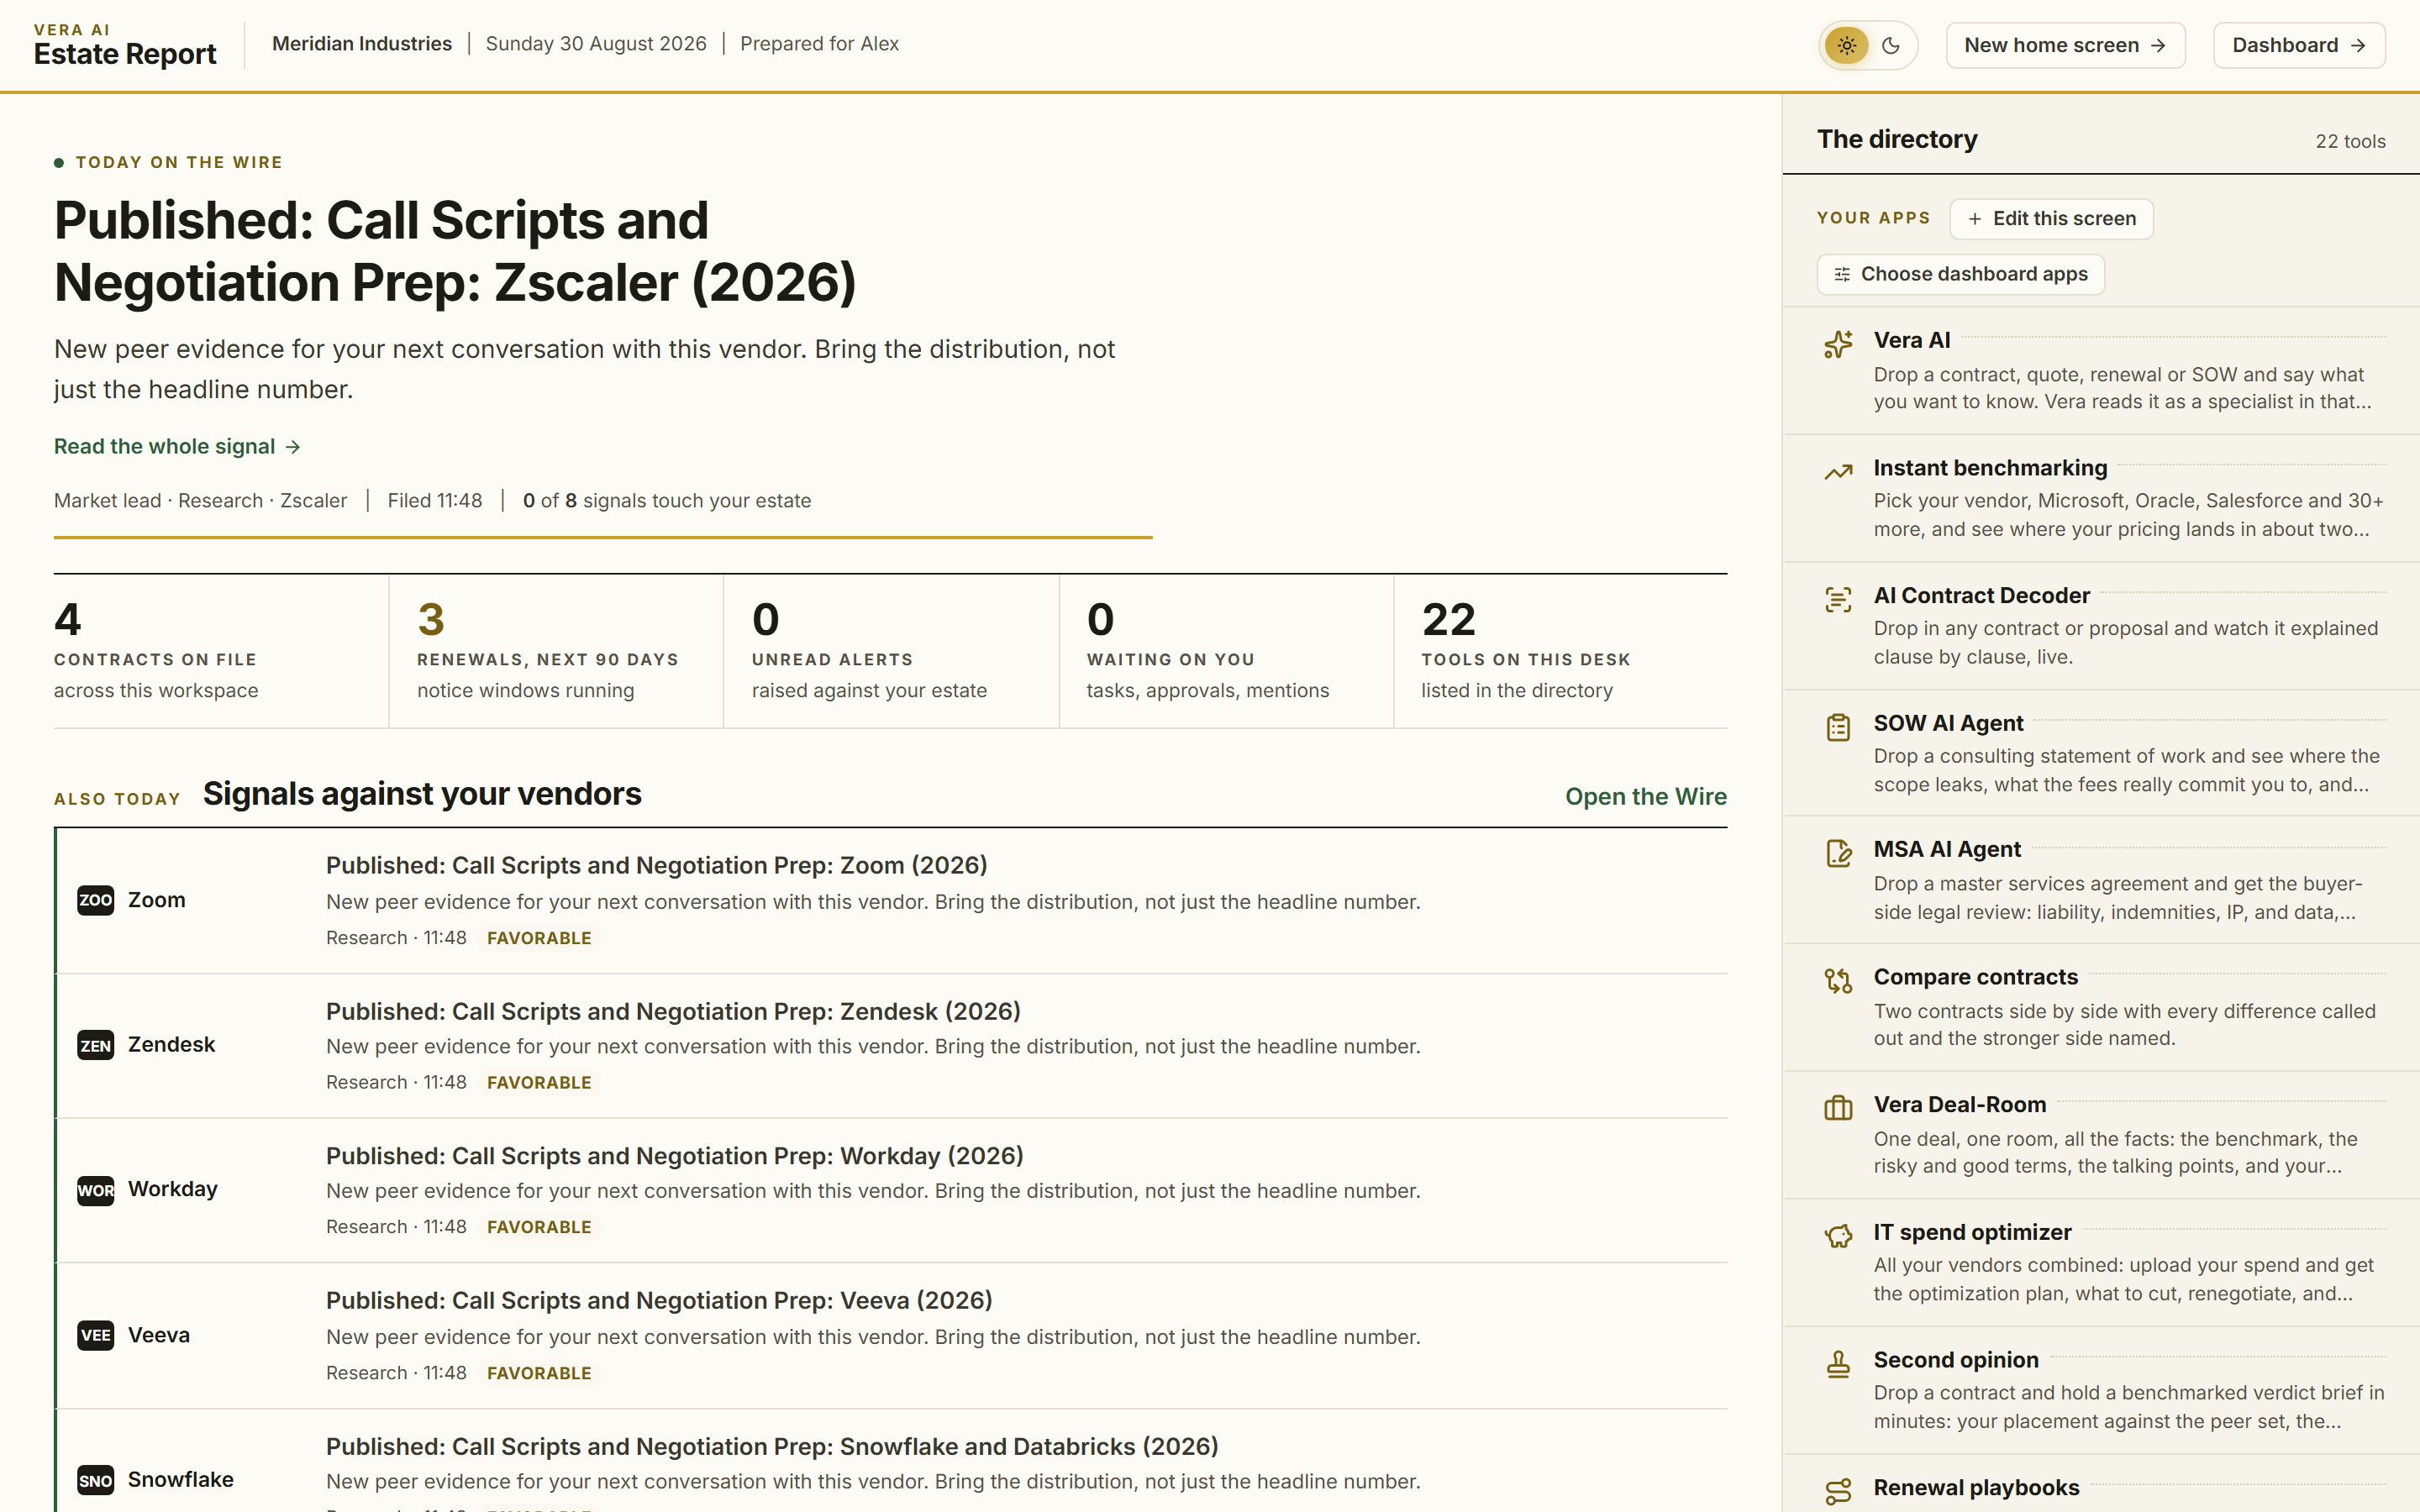Click the FAVORABLE tag on Zoom signal
The height and width of the screenshot is (1512, 2420).
[x=539, y=938]
